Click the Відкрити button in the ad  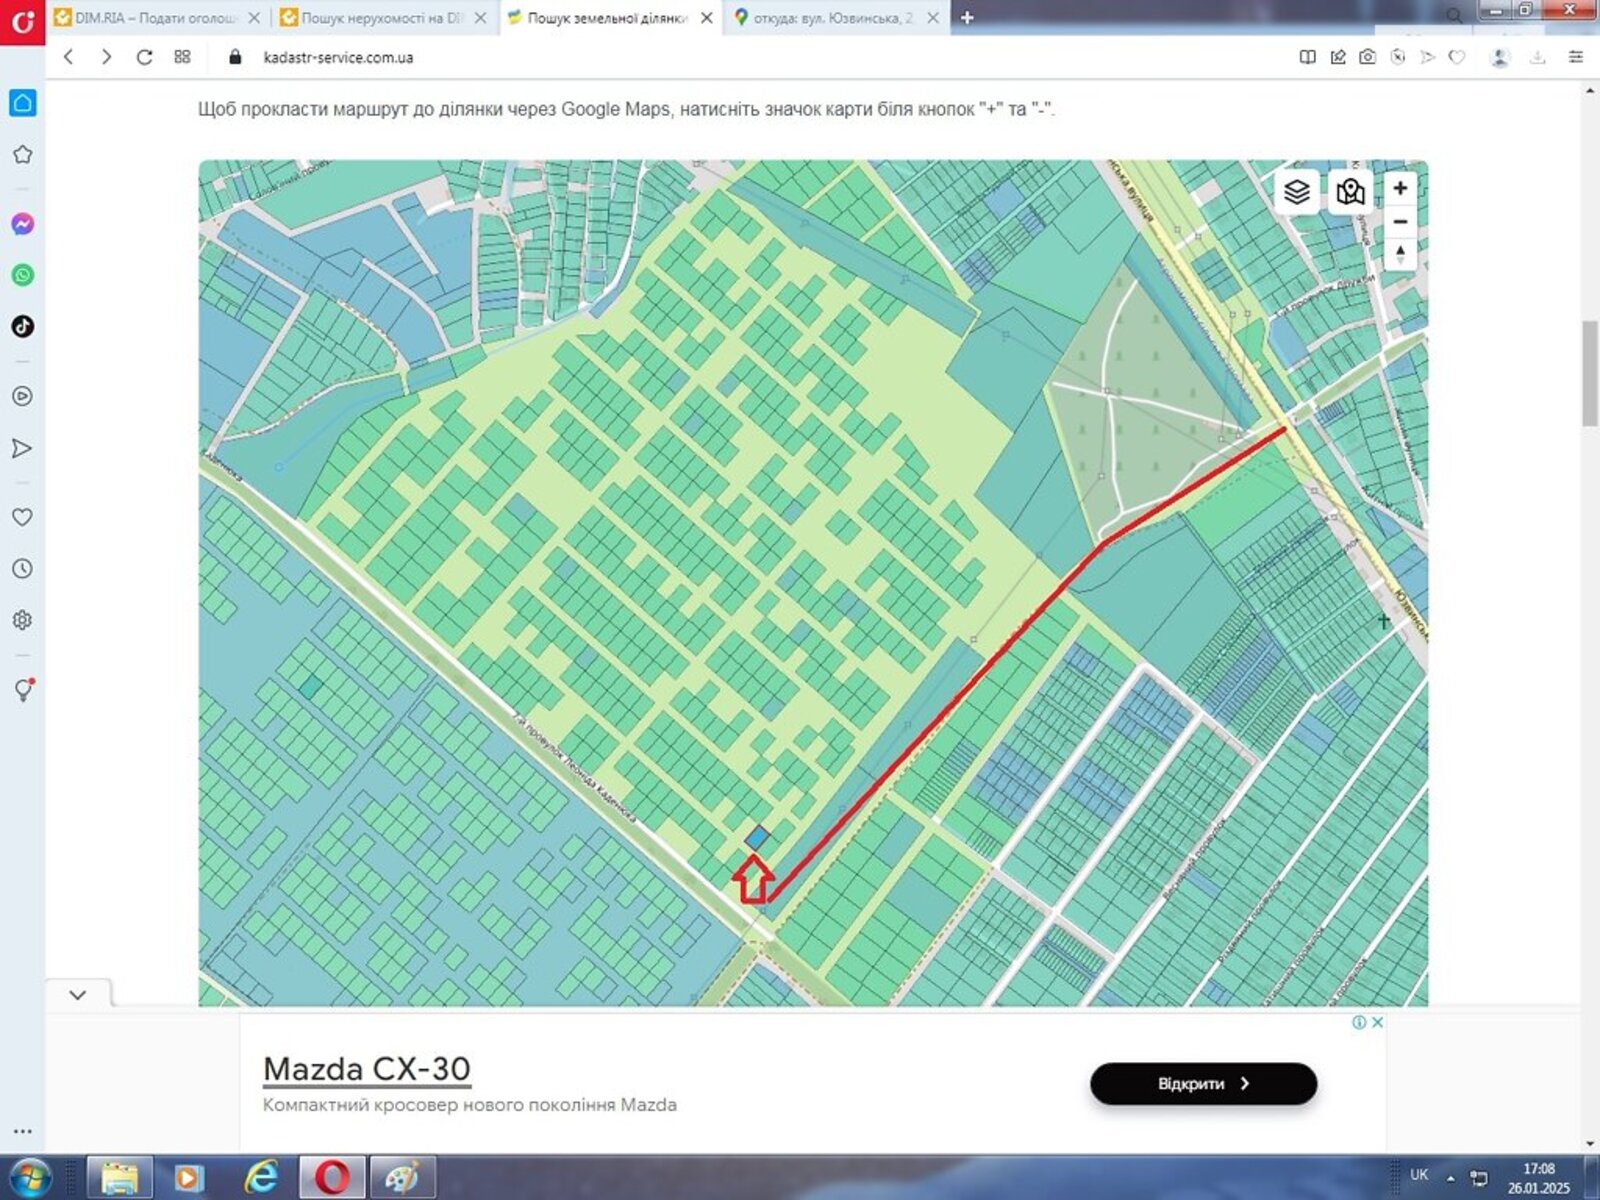[1203, 1084]
